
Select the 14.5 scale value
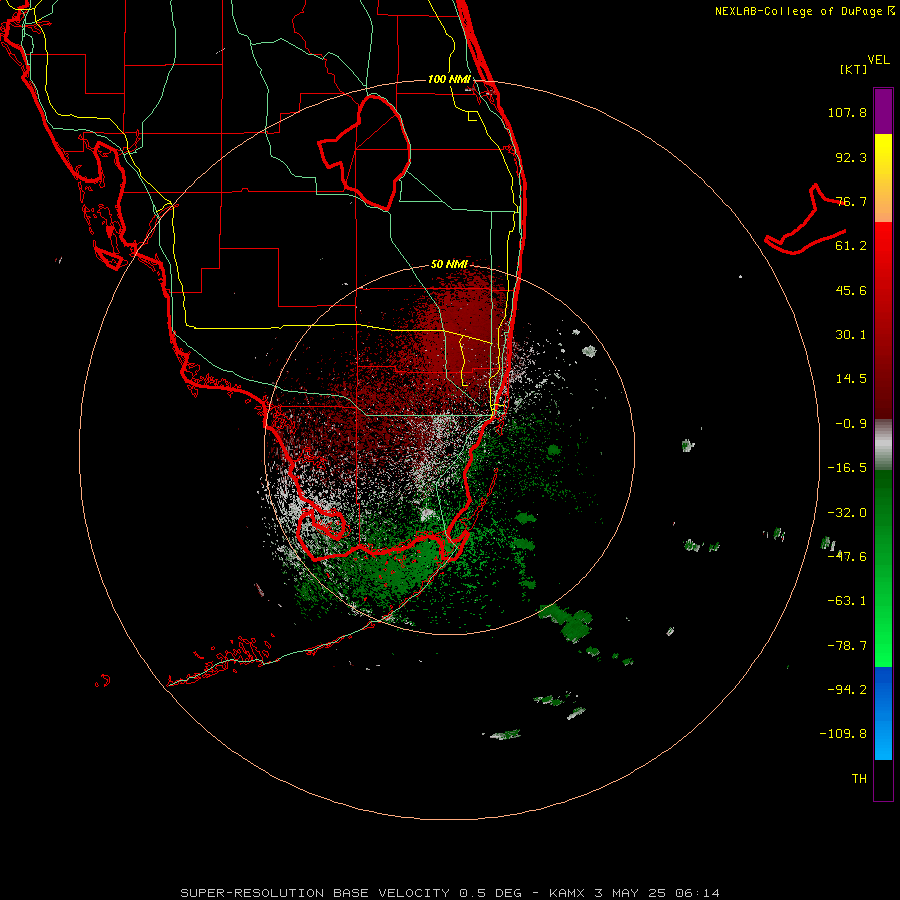(x=851, y=379)
